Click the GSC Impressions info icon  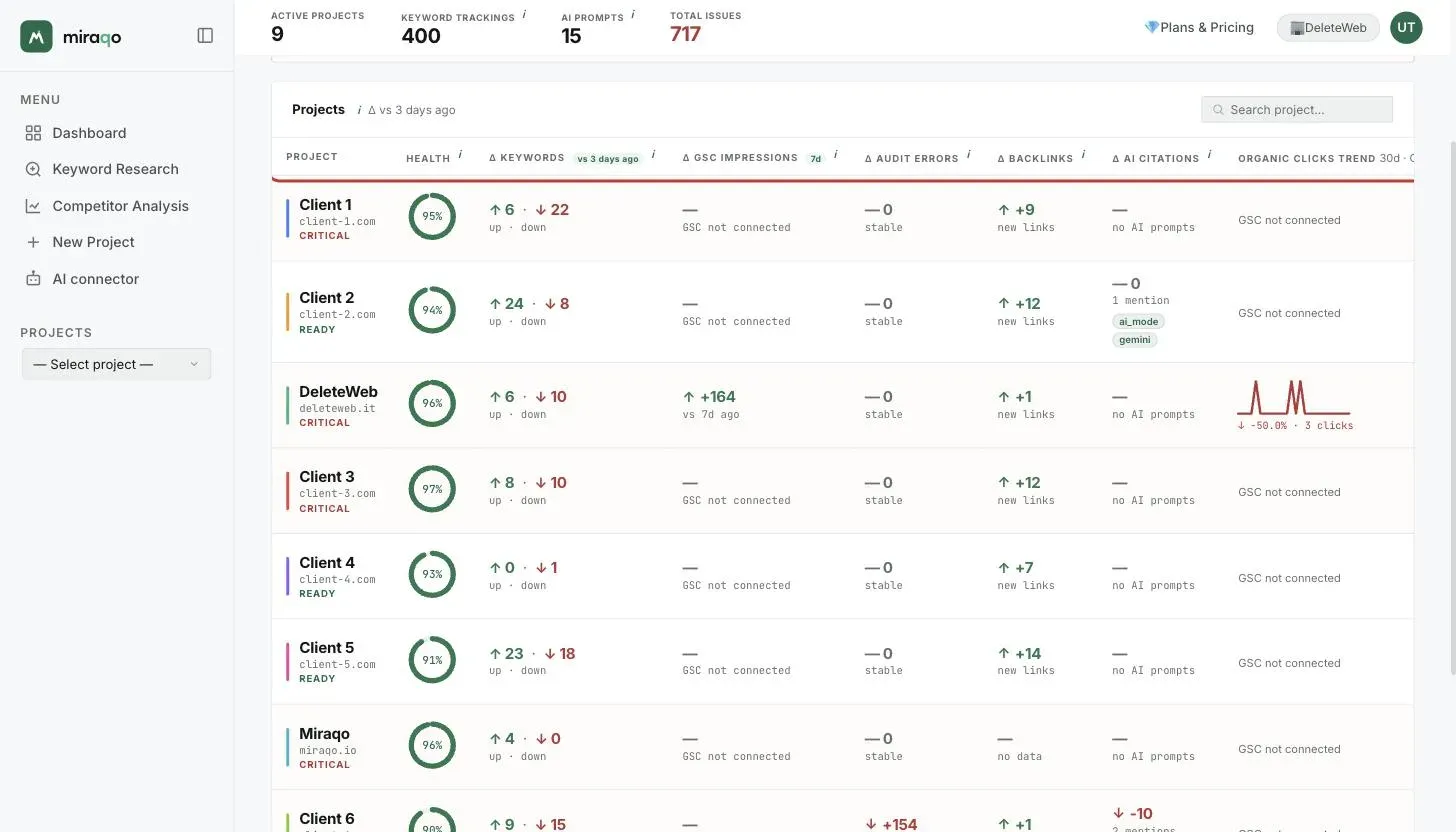tap(835, 155)
